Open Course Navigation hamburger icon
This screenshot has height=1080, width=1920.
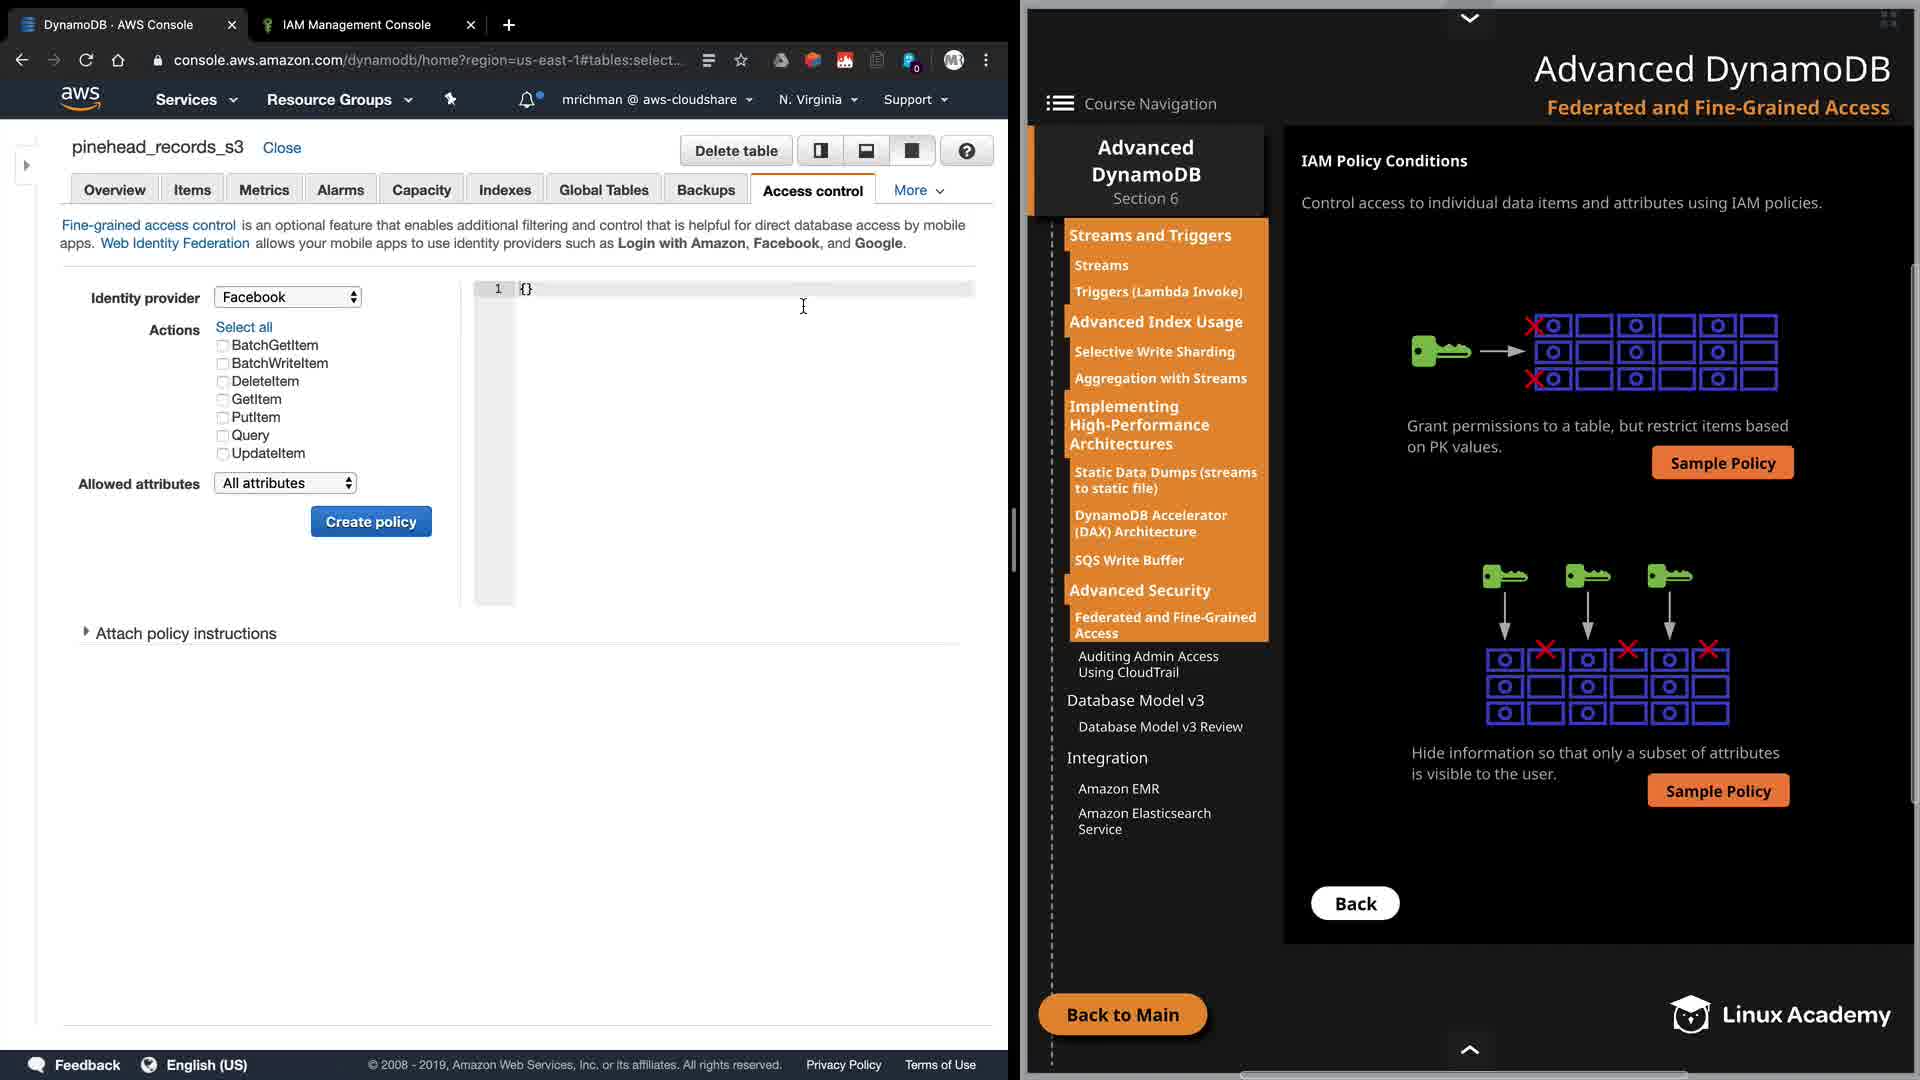(1060, 104)
